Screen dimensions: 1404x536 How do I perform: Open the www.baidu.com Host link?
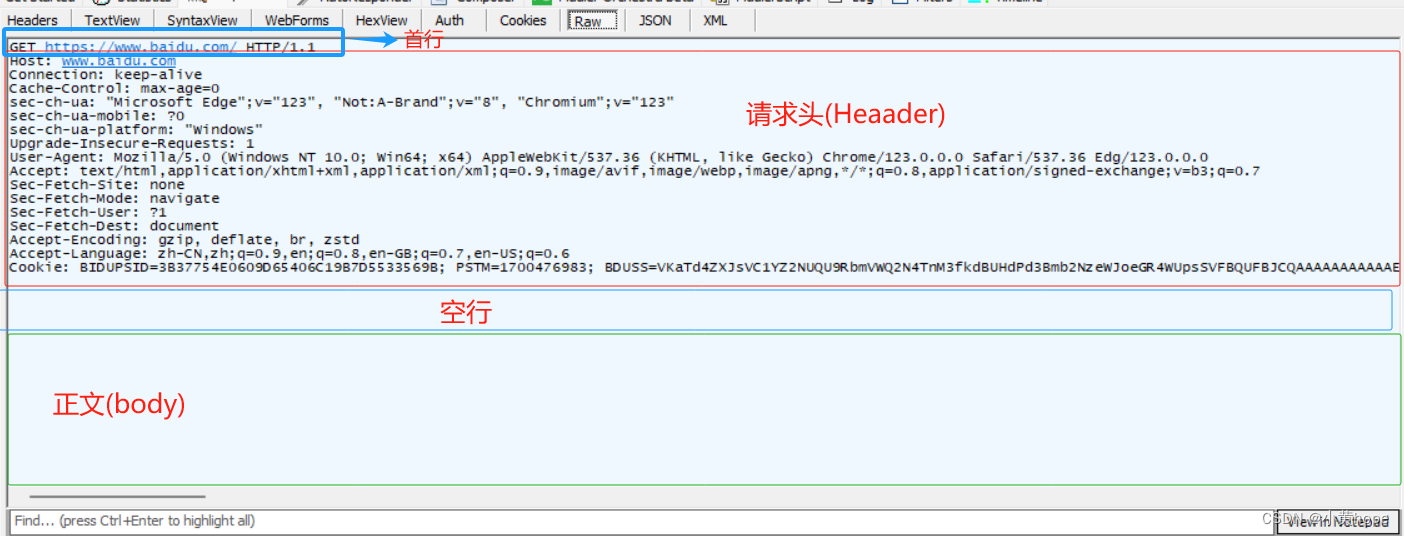tap(118, 61)
